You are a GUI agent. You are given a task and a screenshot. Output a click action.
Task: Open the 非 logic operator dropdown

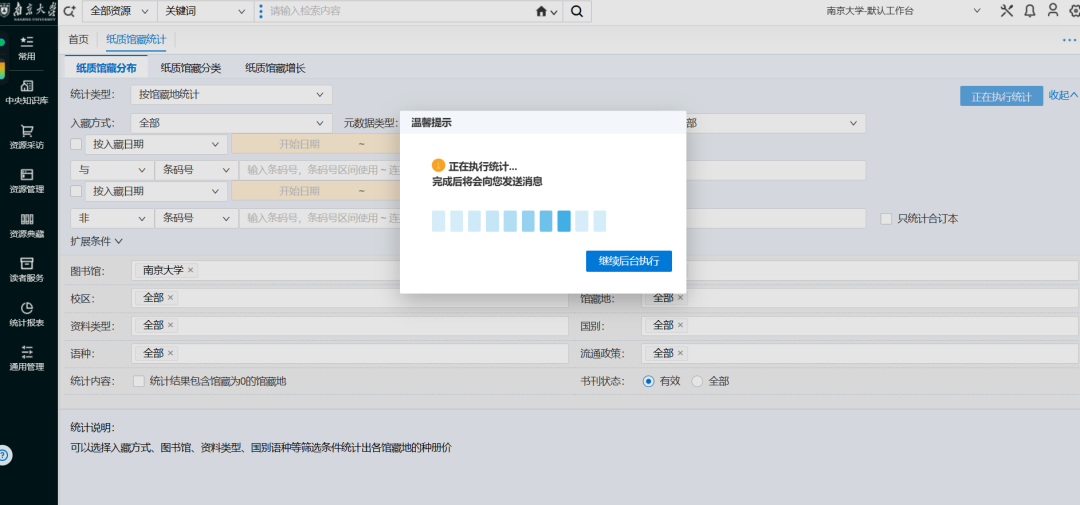[112, 218]
